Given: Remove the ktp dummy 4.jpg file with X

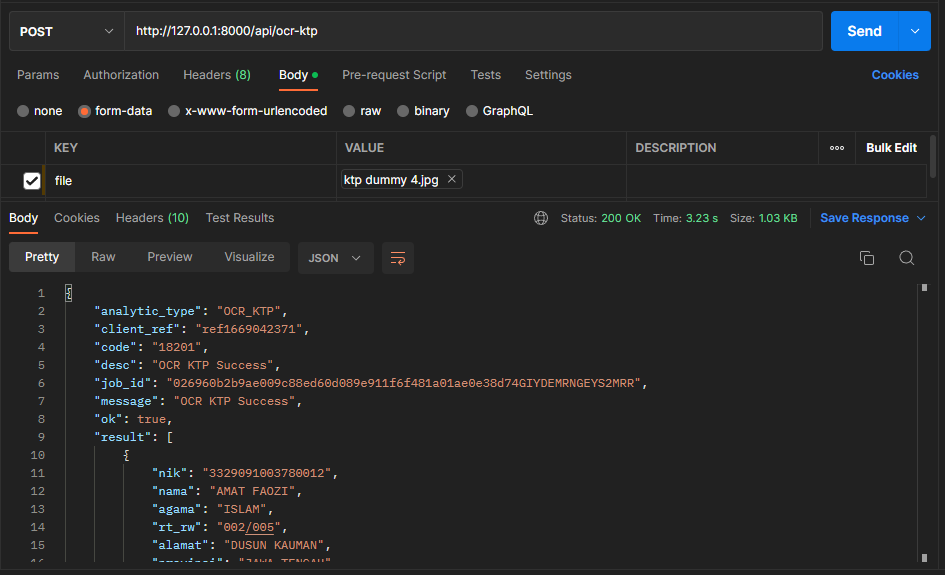Looking at the screenshot, I should pyautogui.click(x=451, y=179).
